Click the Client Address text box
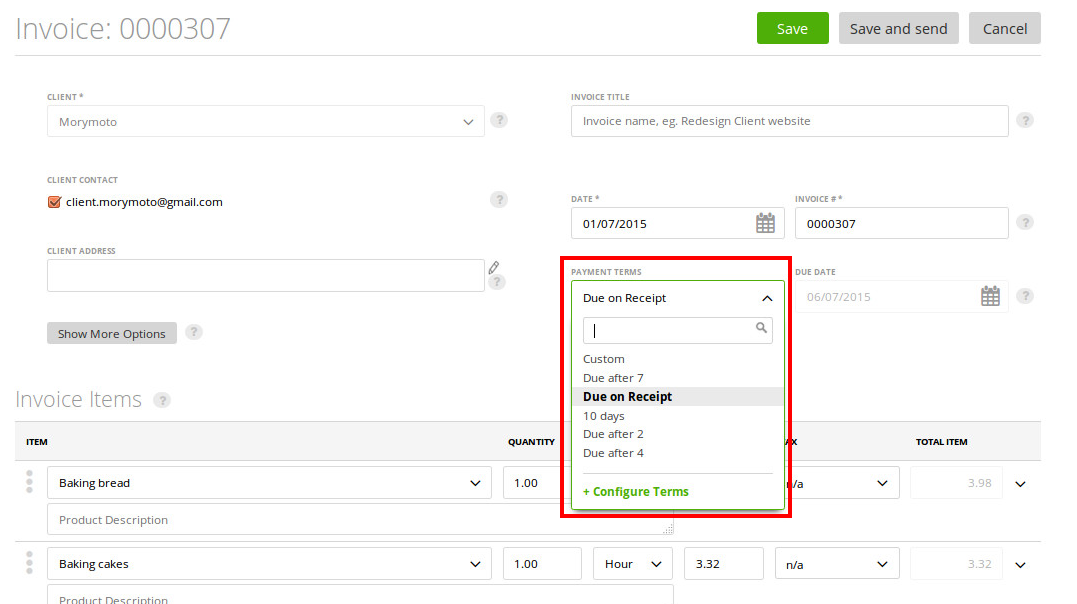 coord(265,276)
